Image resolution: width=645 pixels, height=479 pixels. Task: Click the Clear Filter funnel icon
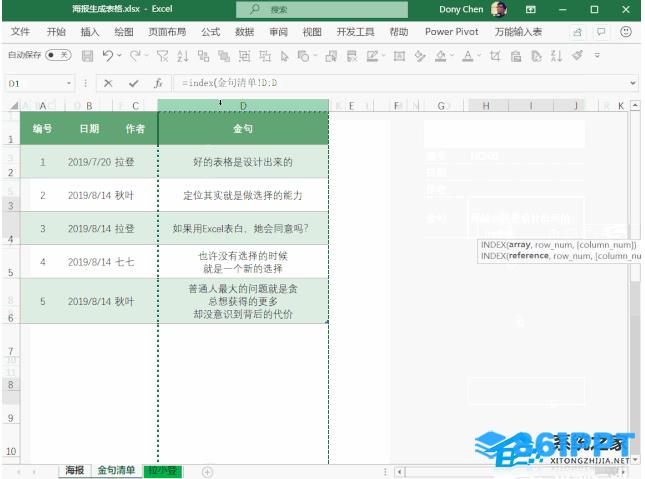(x=162, y=56)
